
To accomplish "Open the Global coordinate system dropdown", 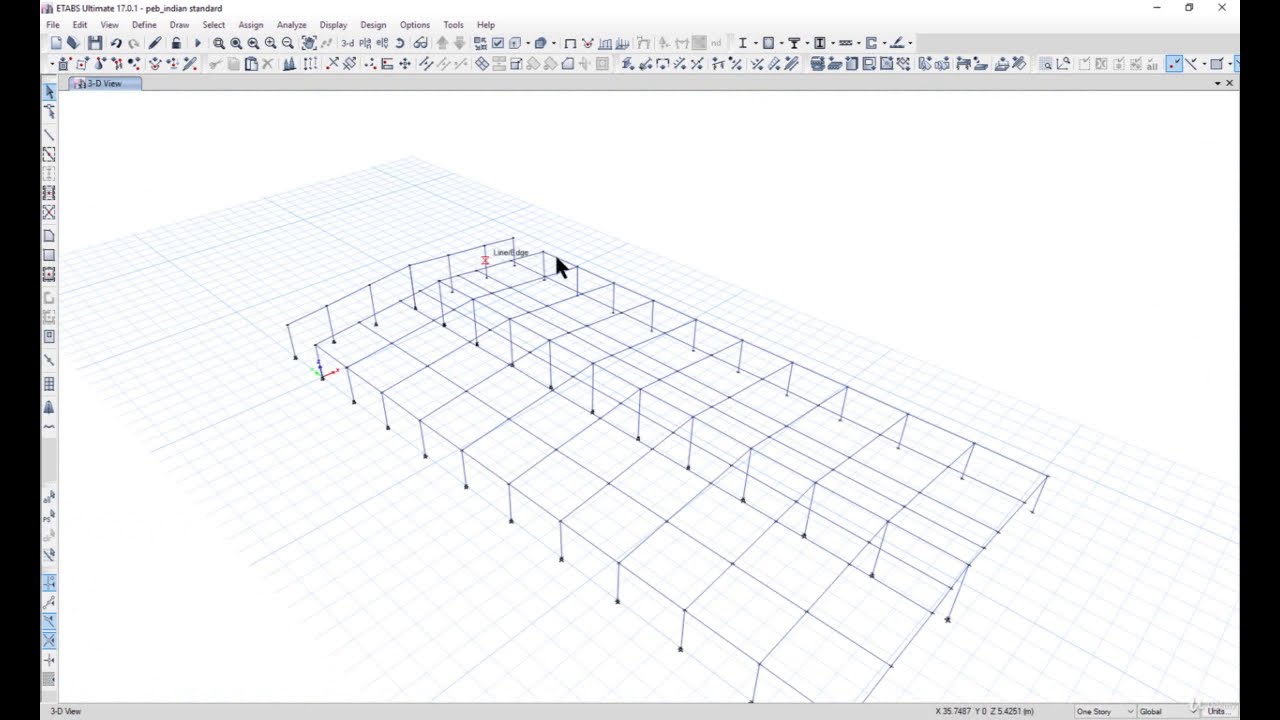I will [1168, 711].
